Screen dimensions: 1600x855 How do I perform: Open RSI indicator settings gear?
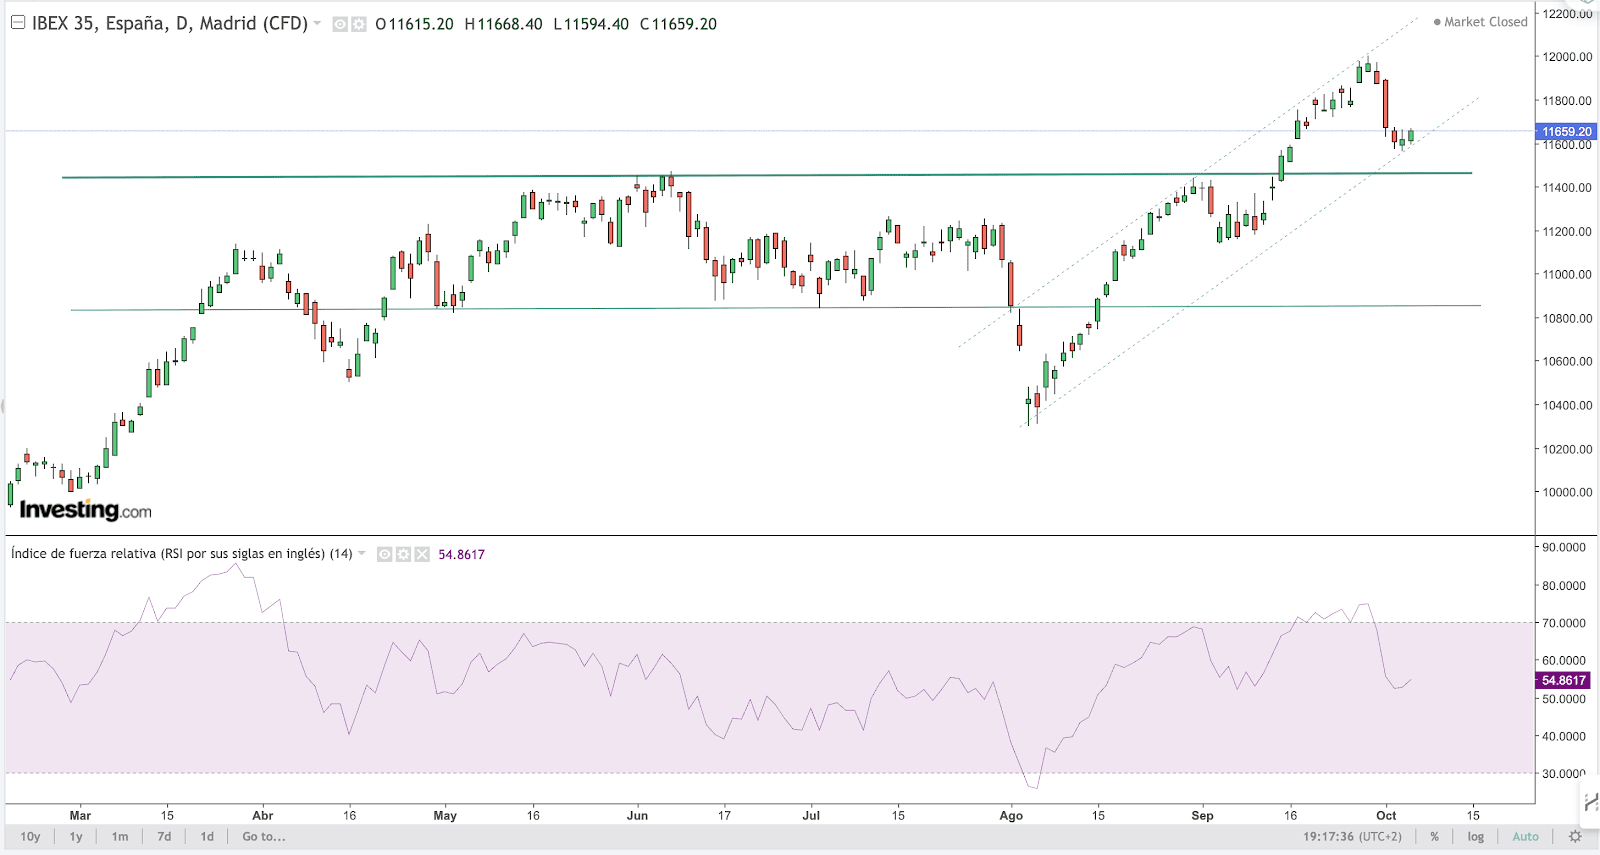403,554
